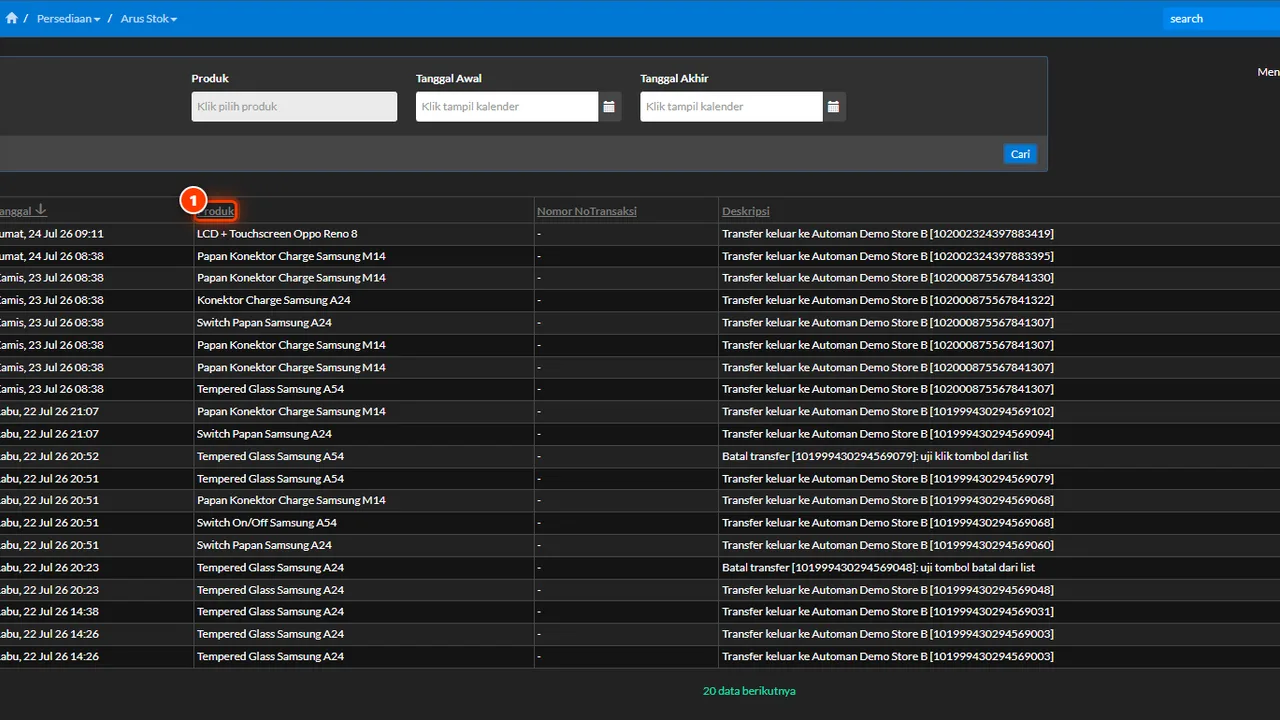Select date cell Rabu, 22 Jul 26 20:52

point(50,456)
